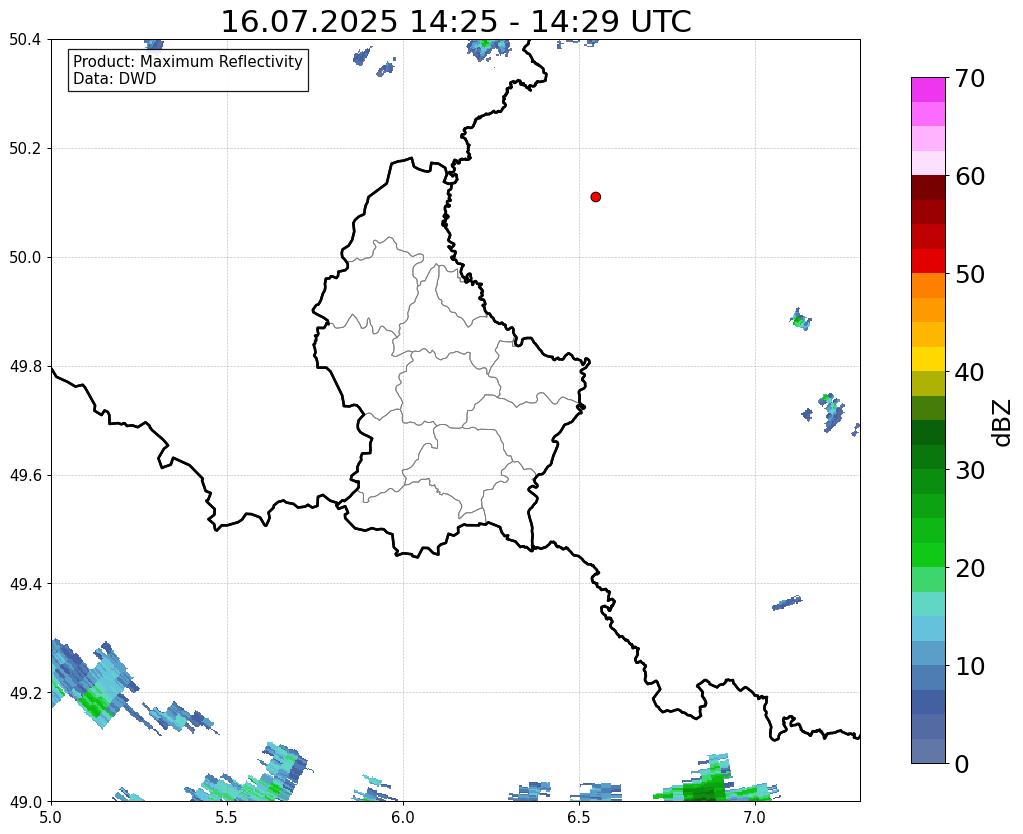
Task: Click longitude axis label 6.5
Action: pyautogui.click(x=579, y=817)
